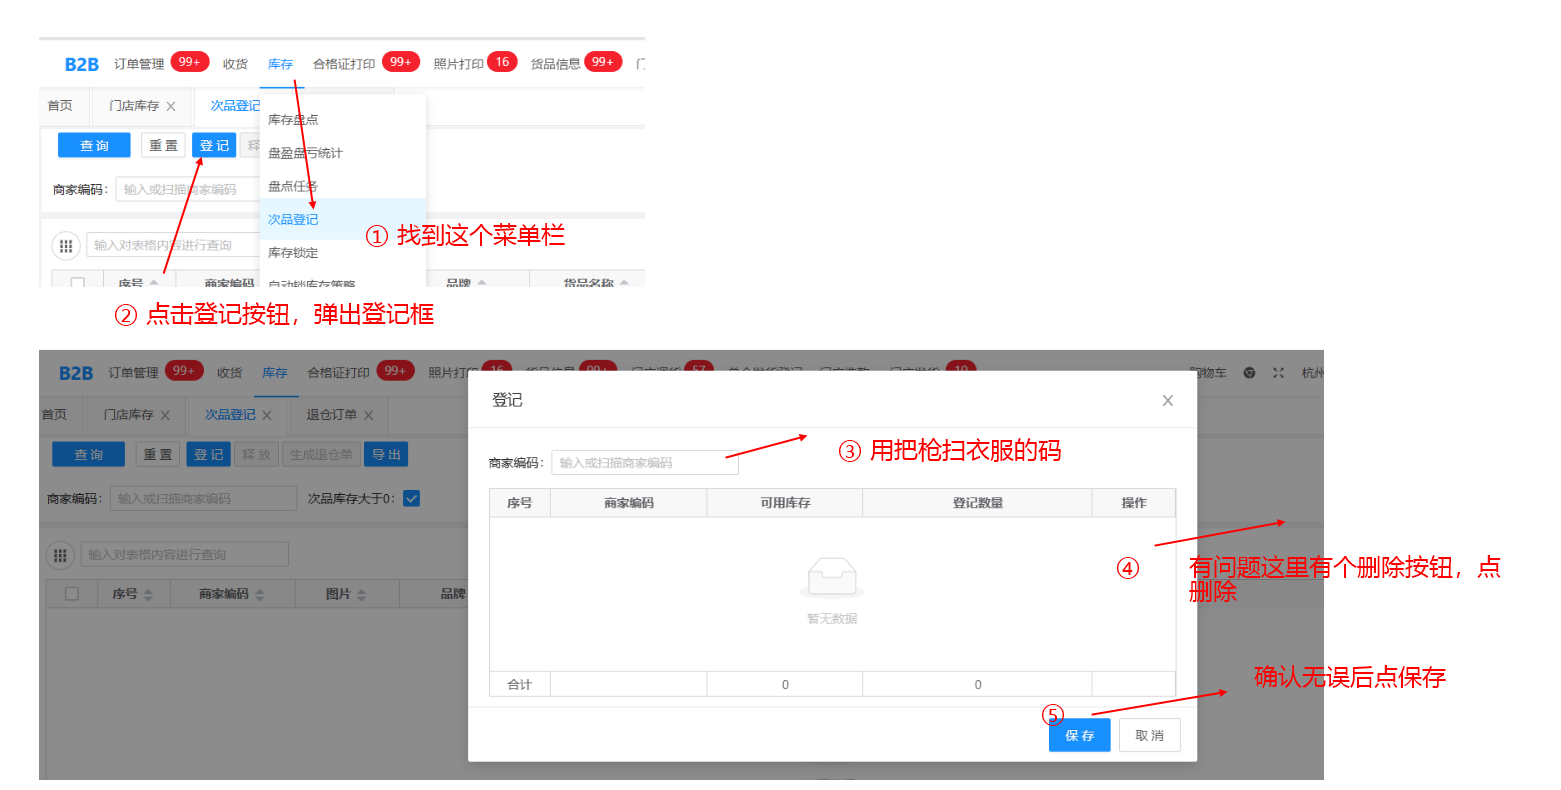1561x790 pixels.
Task: Open the 合格证打印 menu in the upper screenshot
Action: pos(344,64)
